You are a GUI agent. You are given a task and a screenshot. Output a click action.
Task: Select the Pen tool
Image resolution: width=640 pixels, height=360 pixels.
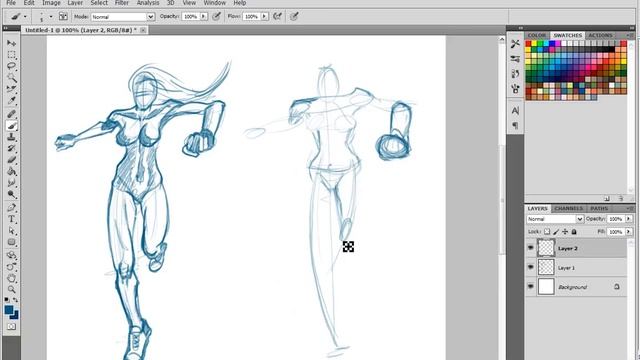point(11,208)
